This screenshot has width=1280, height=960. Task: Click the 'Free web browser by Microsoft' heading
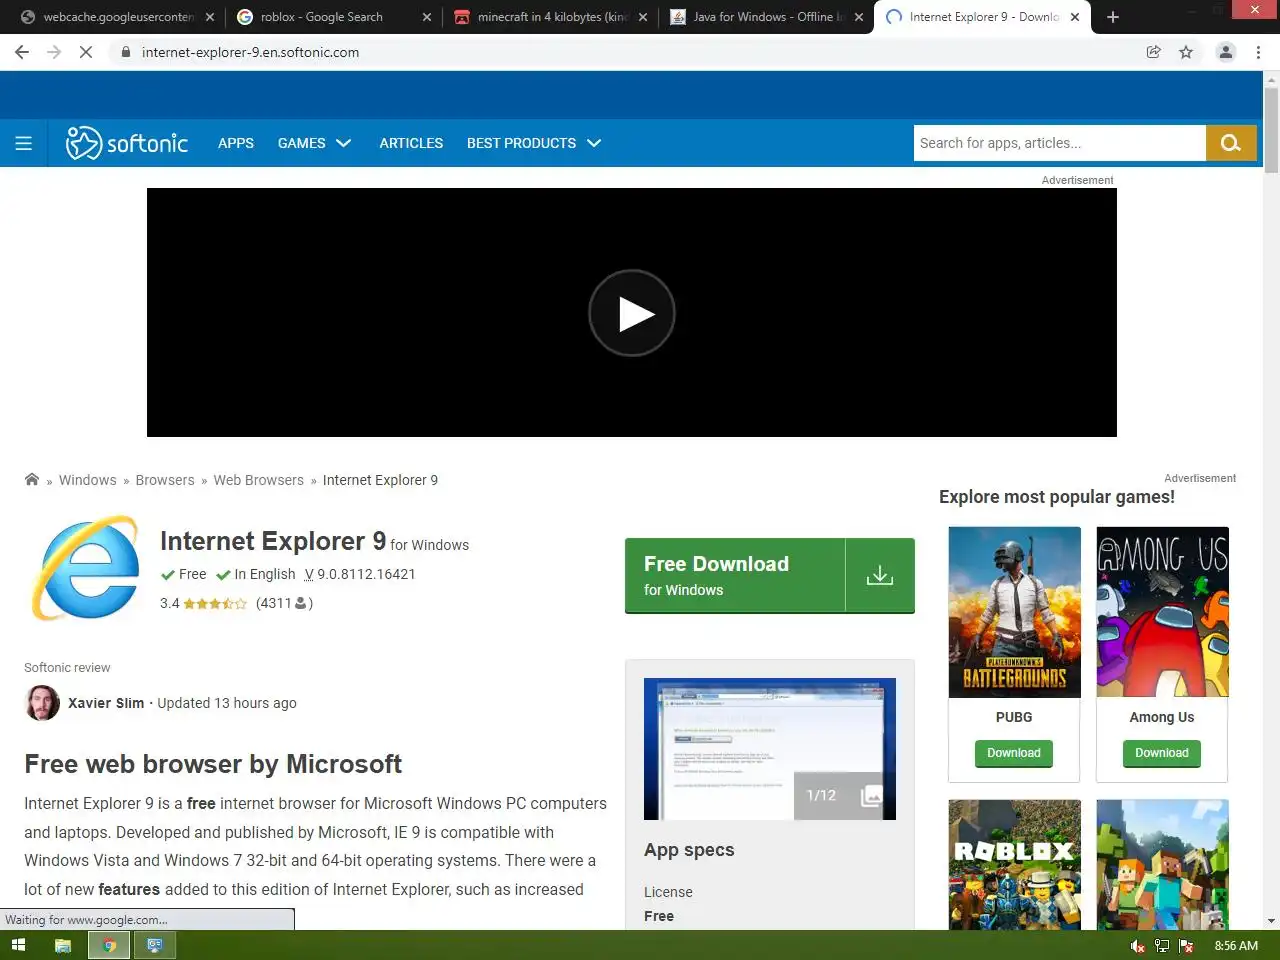(213, 764)
